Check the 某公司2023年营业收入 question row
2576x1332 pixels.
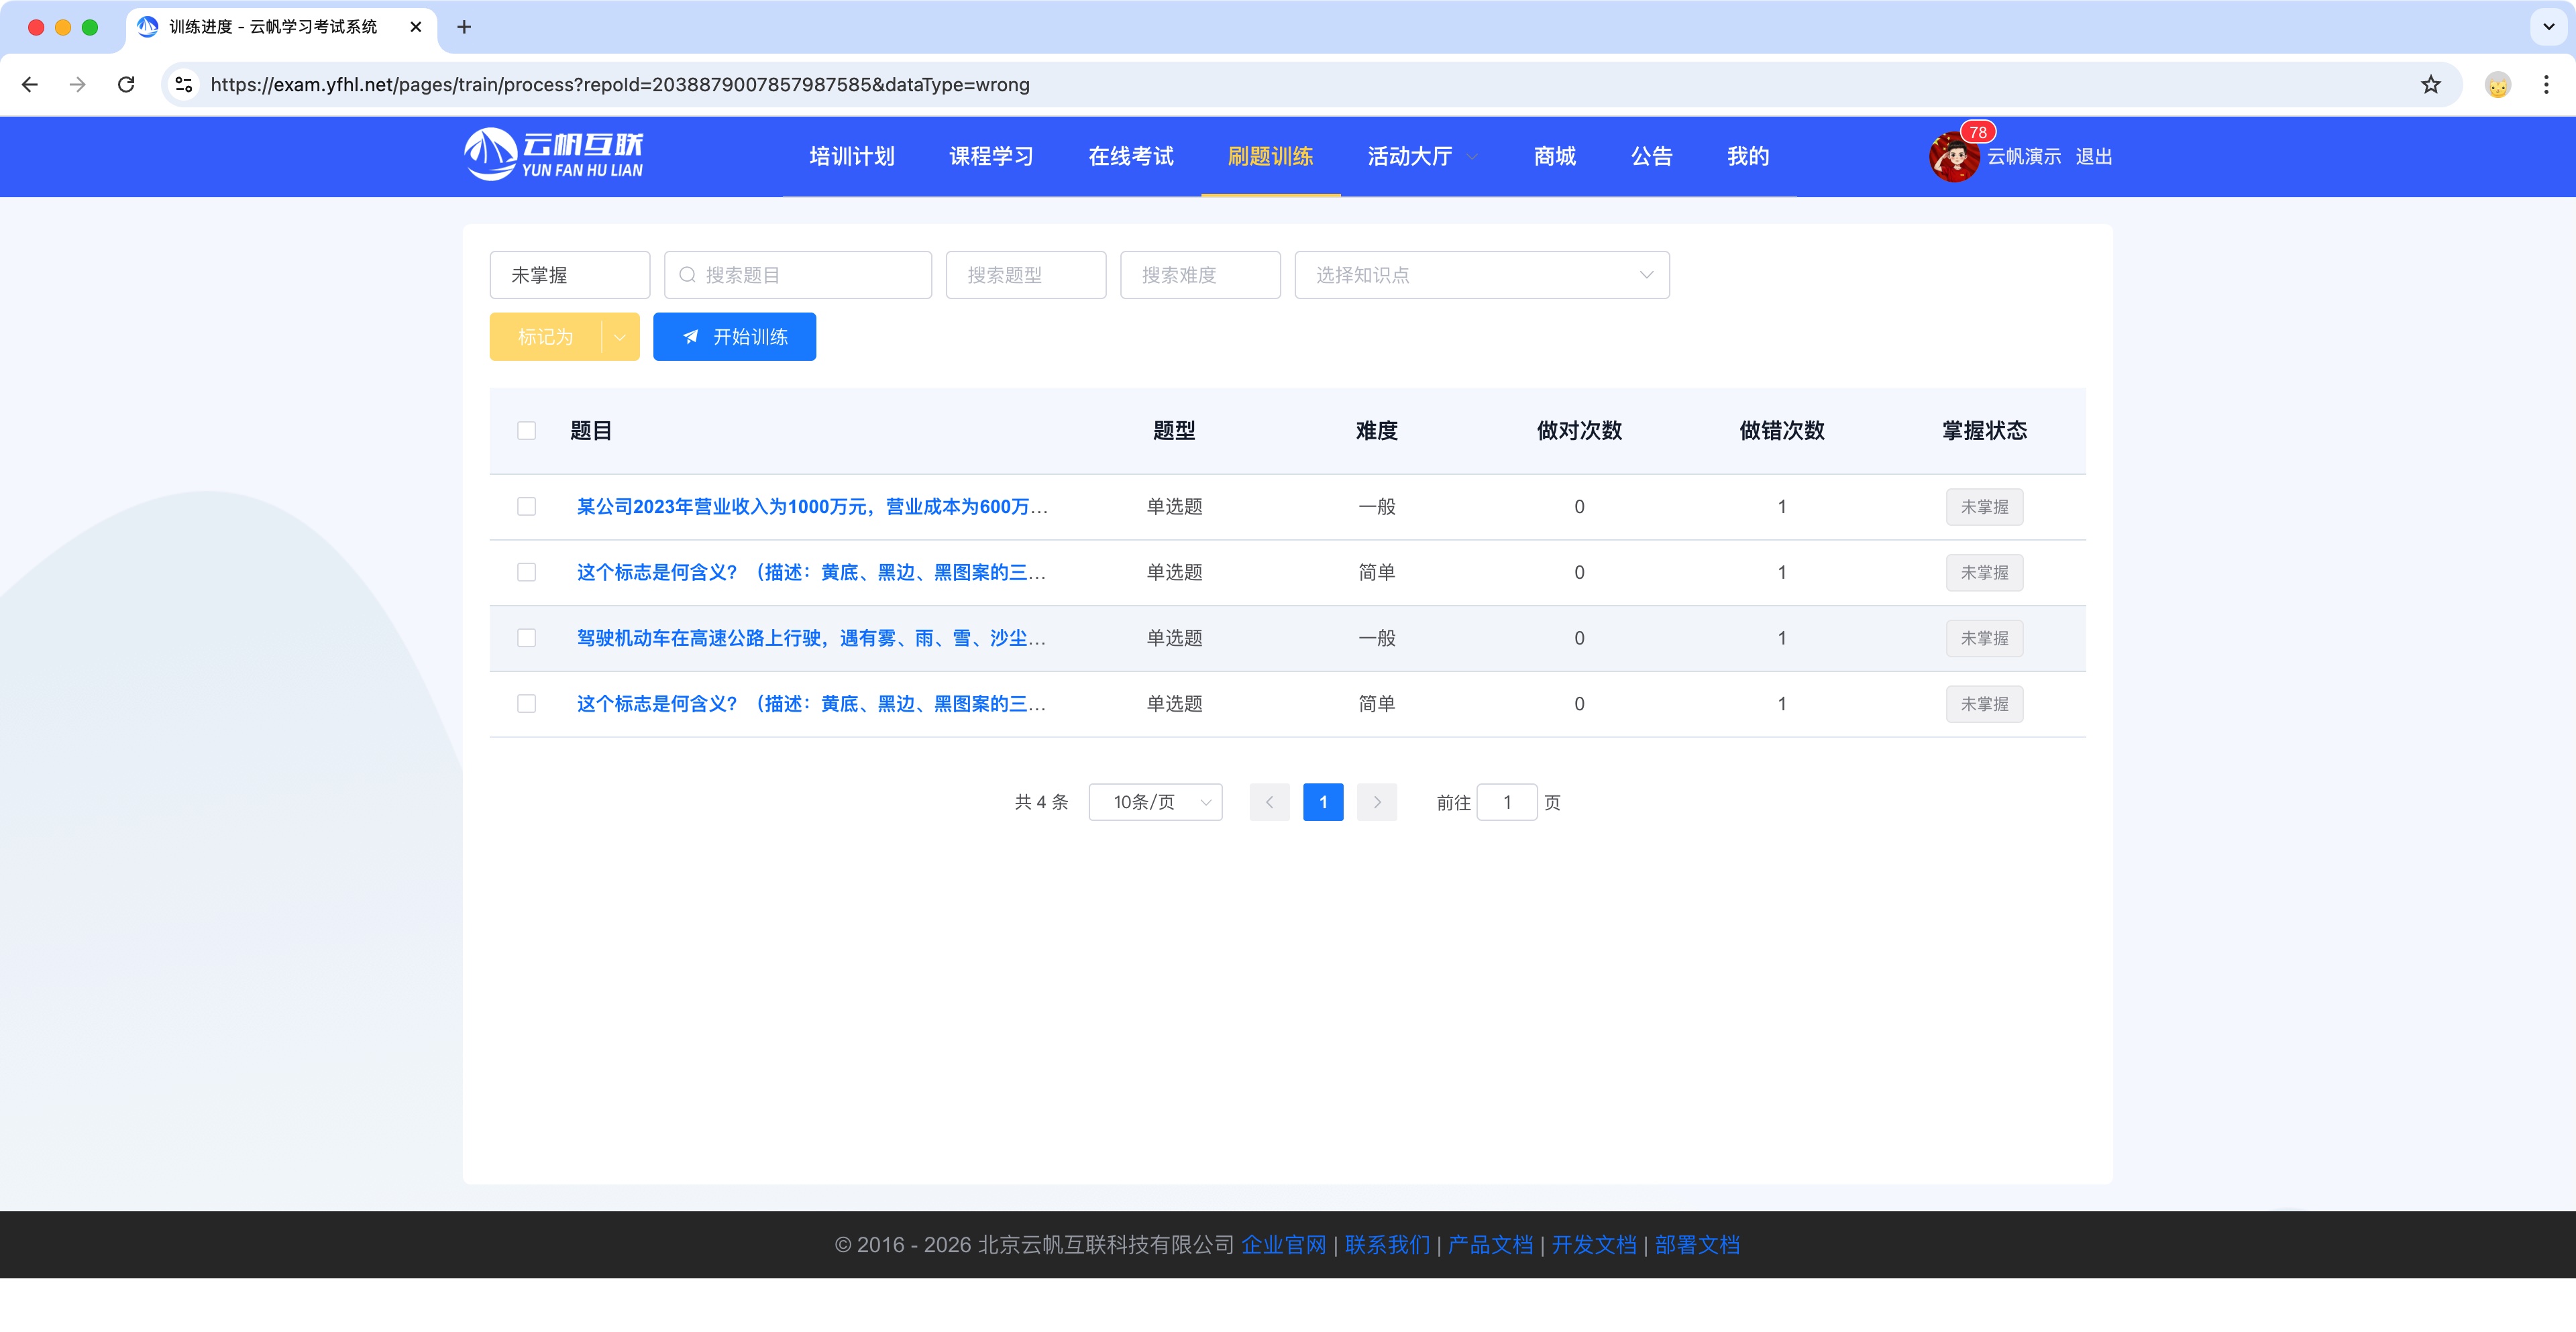(526, 507)
